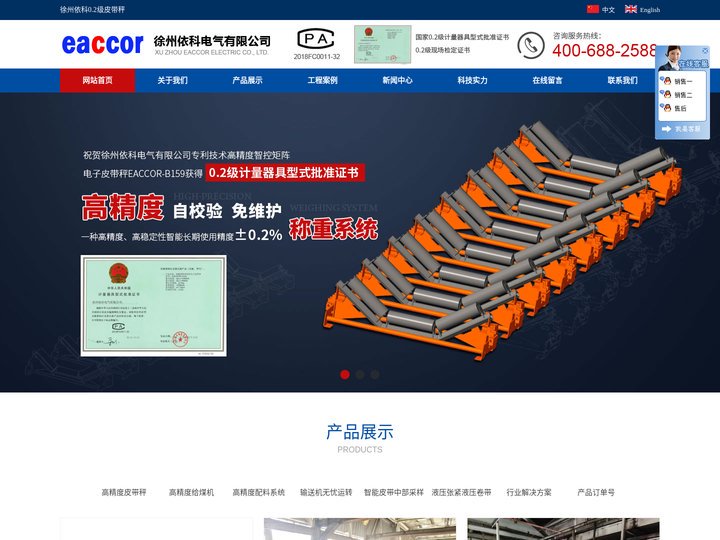Viewport: 720px width, 540px height.
Task: Select 高精度给煤机 product category
Action: click(191, 492)
